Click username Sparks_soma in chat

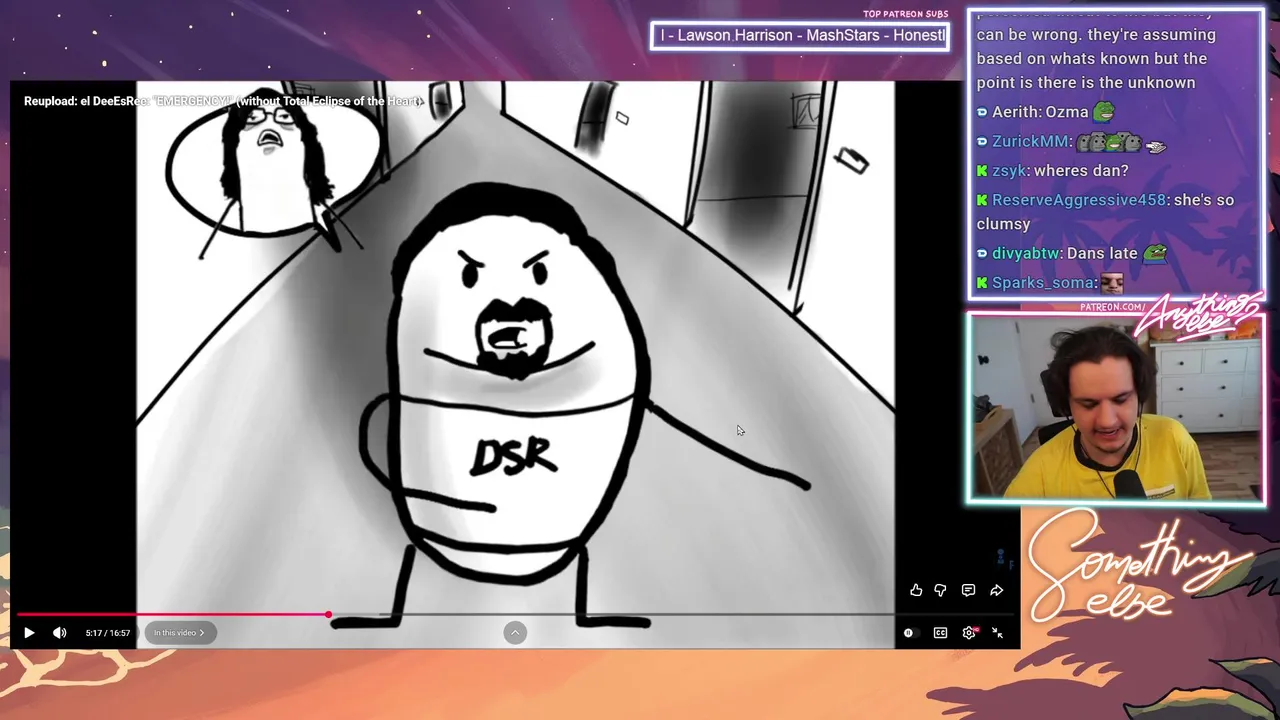(1043, 283)
